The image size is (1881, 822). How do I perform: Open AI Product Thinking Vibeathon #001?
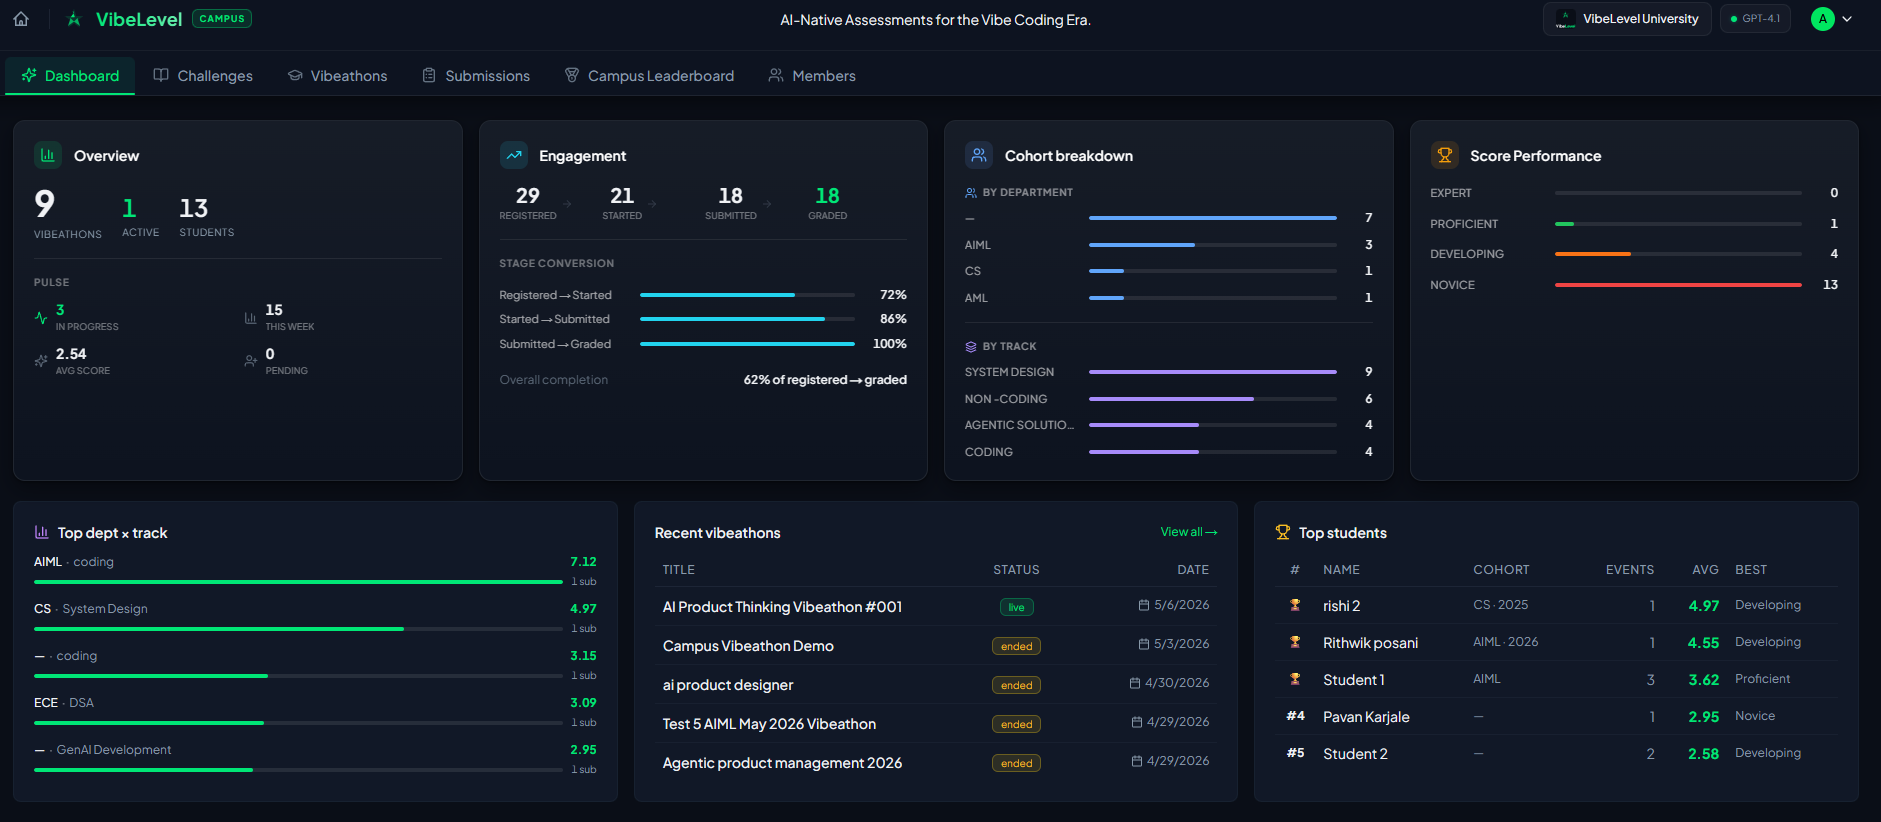coord(782,607)
